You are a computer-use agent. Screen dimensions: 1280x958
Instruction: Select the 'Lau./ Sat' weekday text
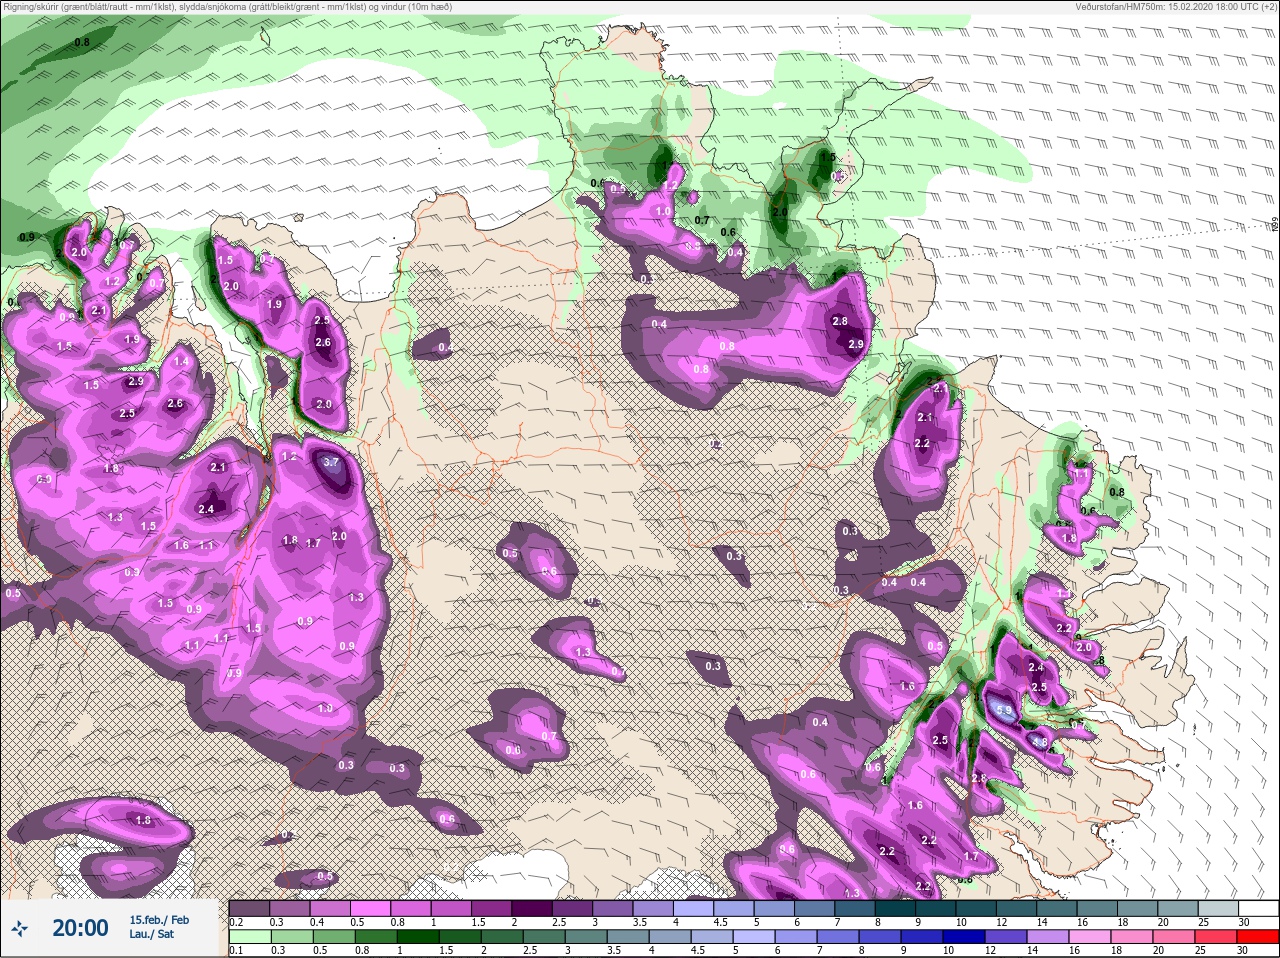tap(150, 934)
